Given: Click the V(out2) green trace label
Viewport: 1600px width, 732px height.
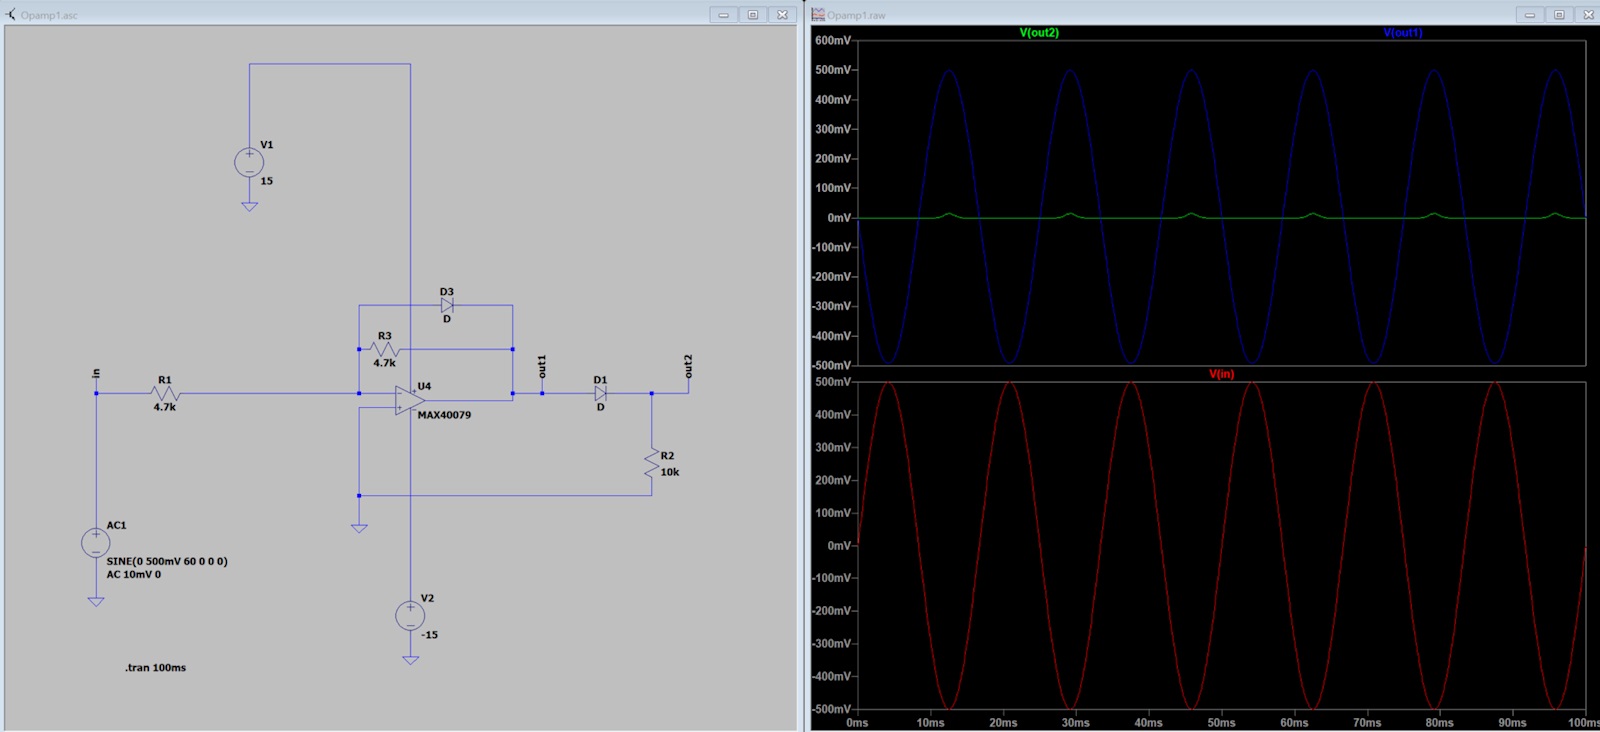Looking at the screenshot, I should (x=1039, y=33).
